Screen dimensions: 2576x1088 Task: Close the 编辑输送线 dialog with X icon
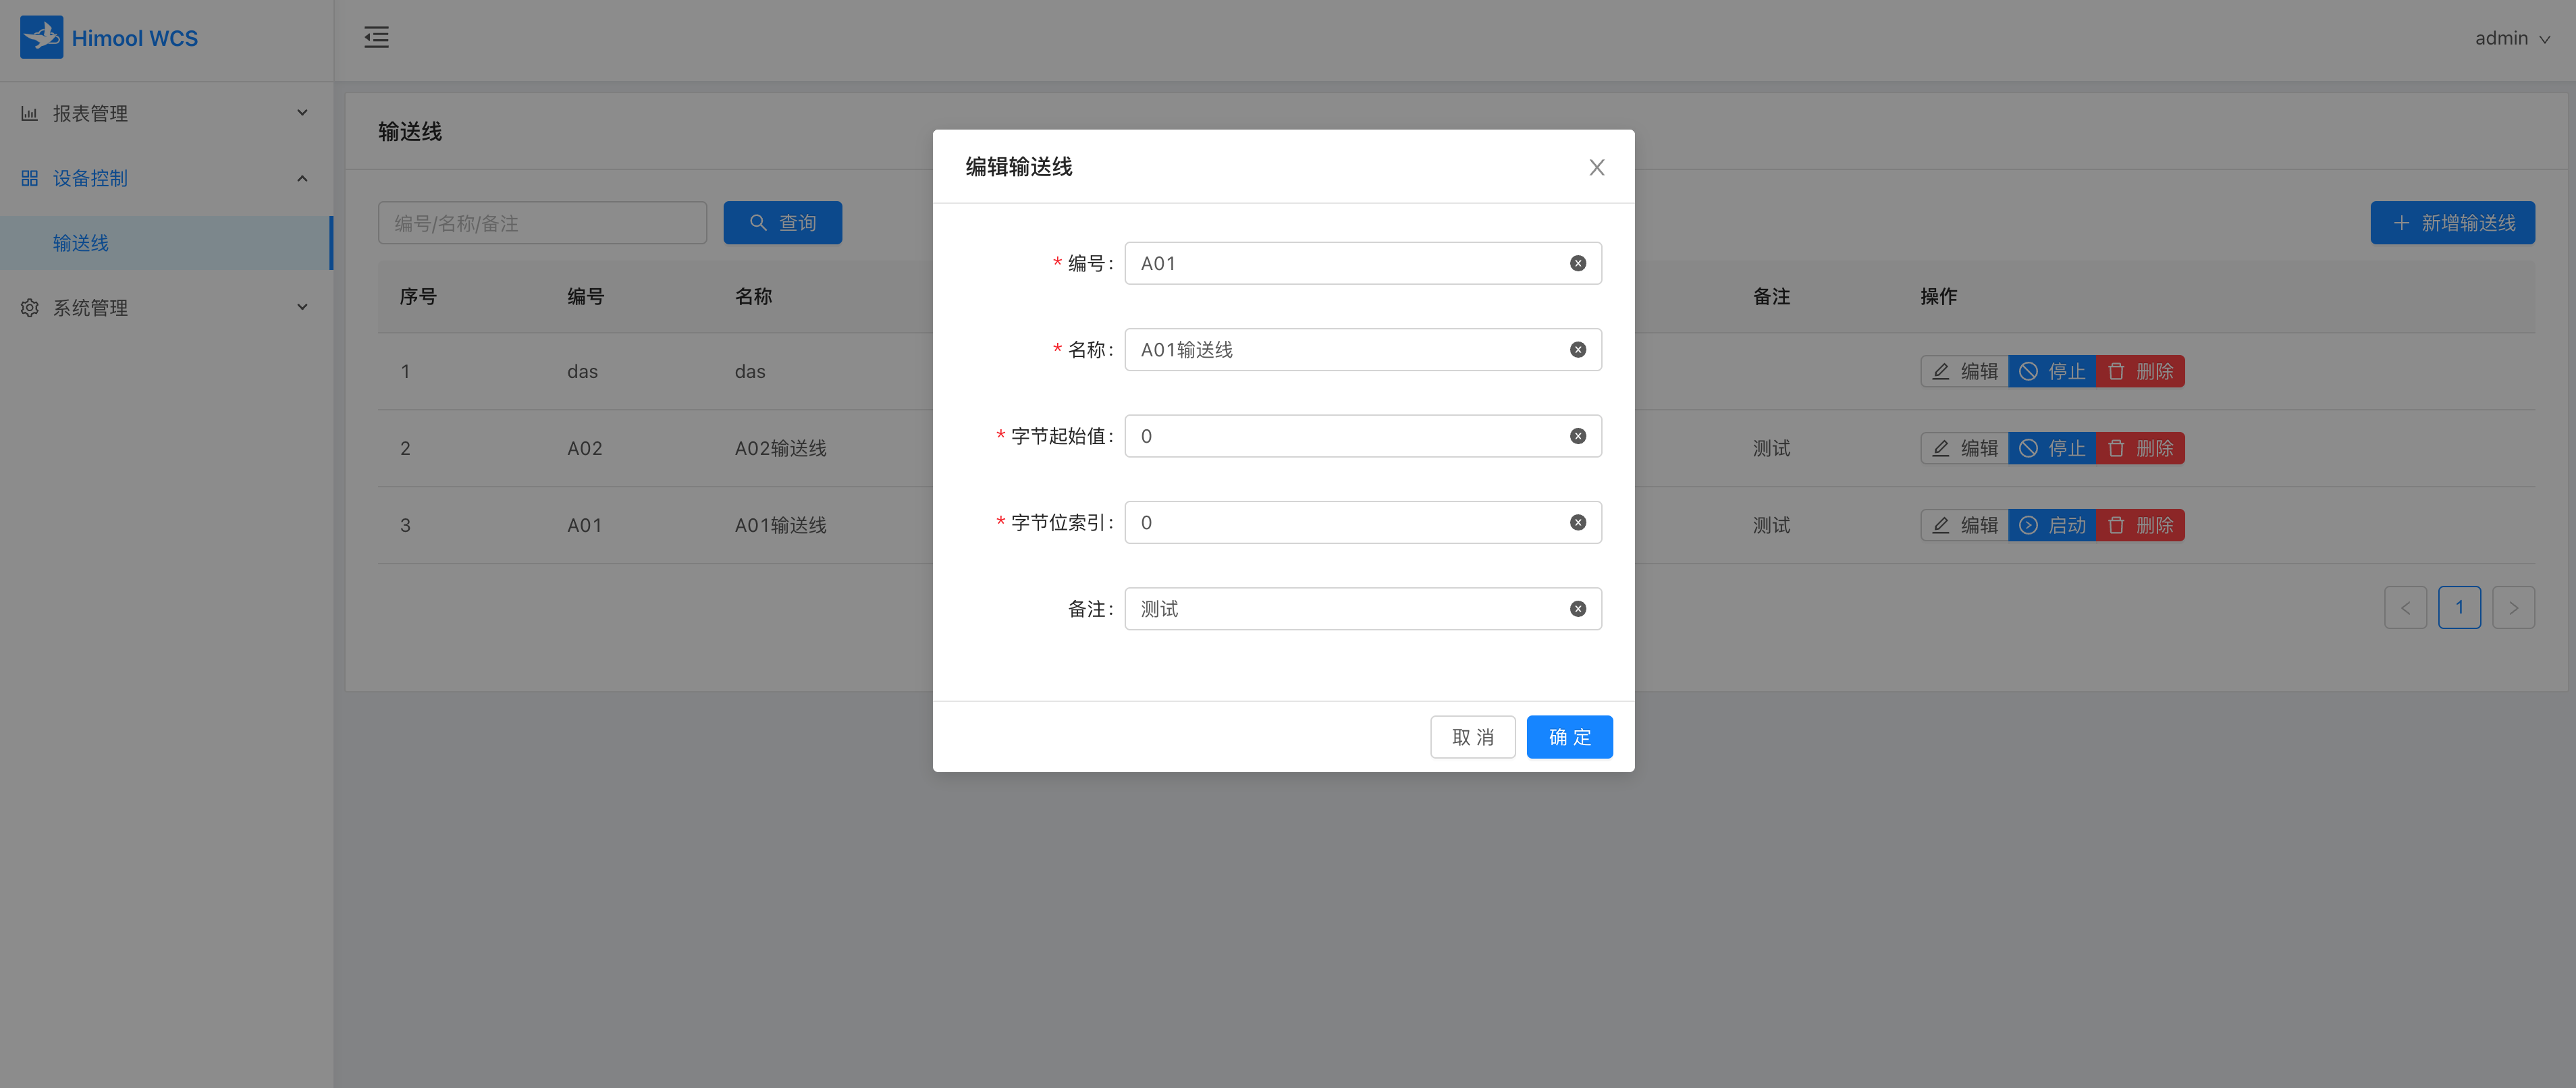pyautogui.click(x=1597, y=167)
